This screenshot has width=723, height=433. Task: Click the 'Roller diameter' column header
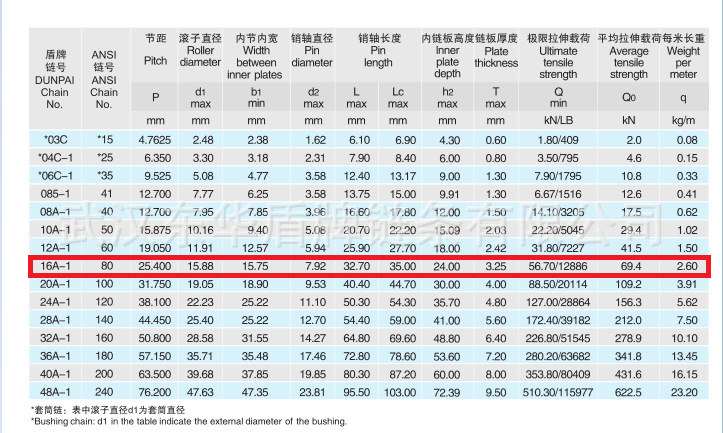[200, 56]
